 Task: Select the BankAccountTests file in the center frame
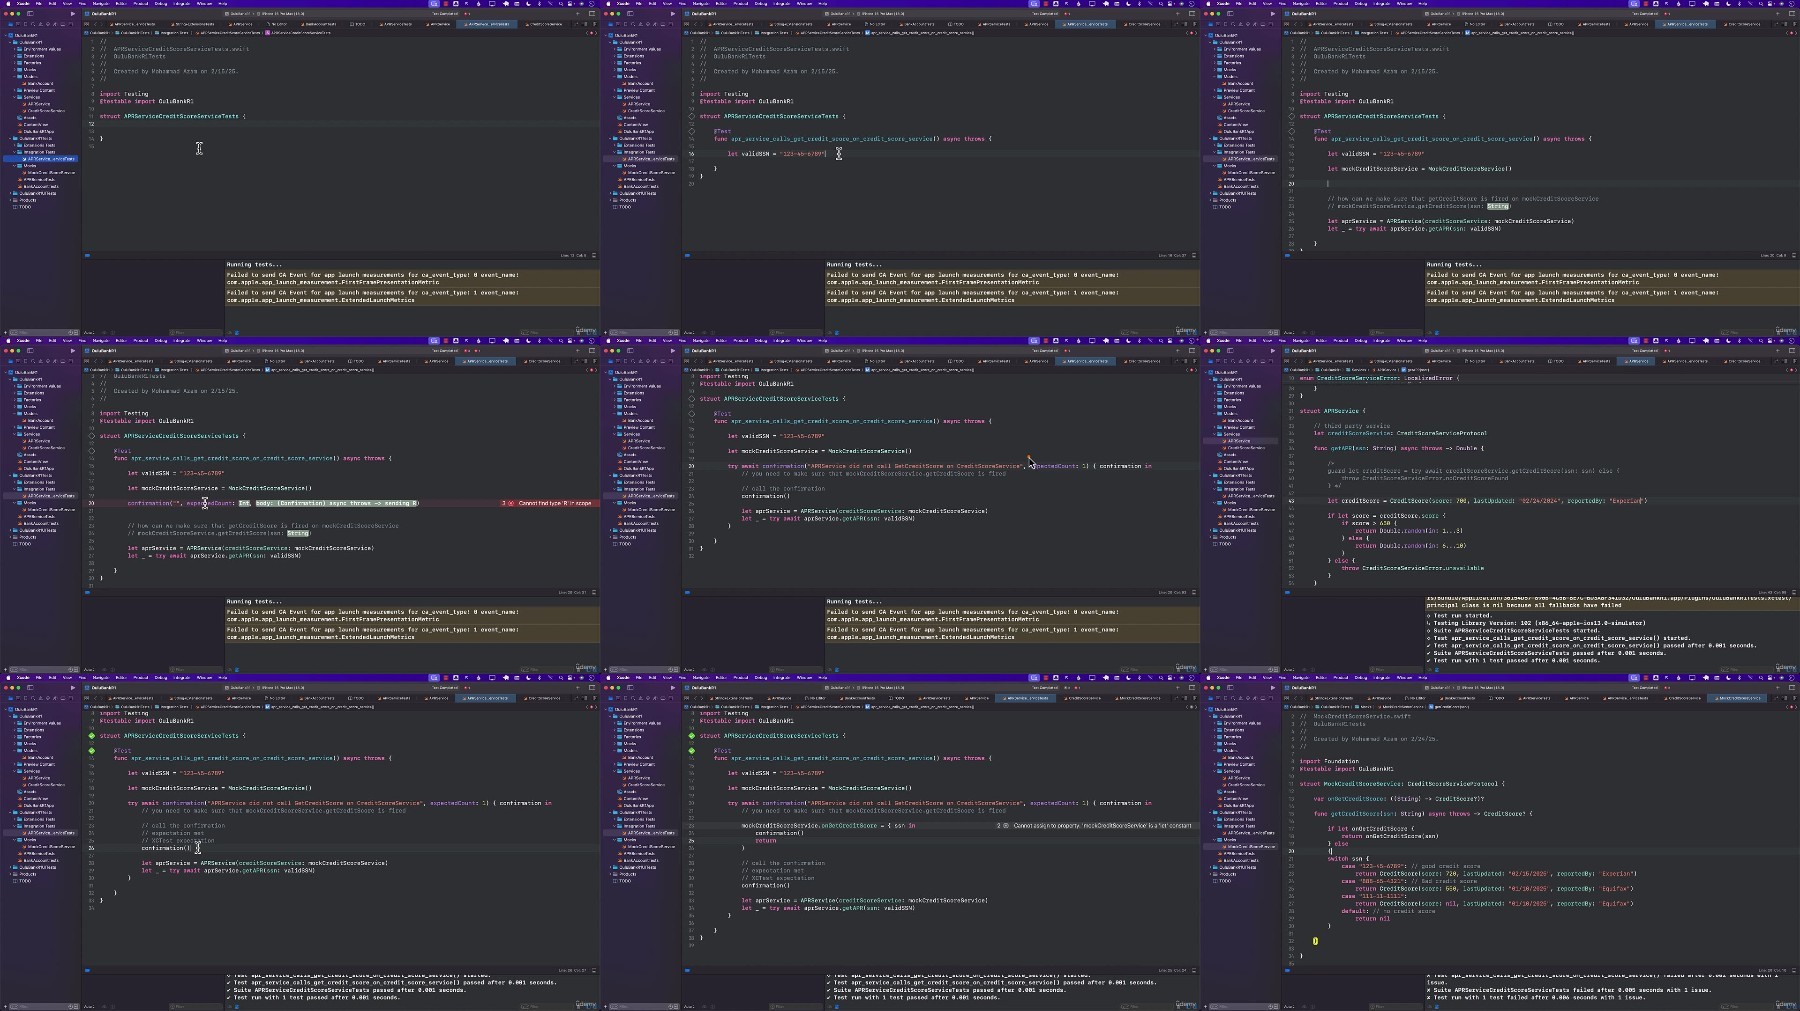pyautogui.click(x=640, y=523)
